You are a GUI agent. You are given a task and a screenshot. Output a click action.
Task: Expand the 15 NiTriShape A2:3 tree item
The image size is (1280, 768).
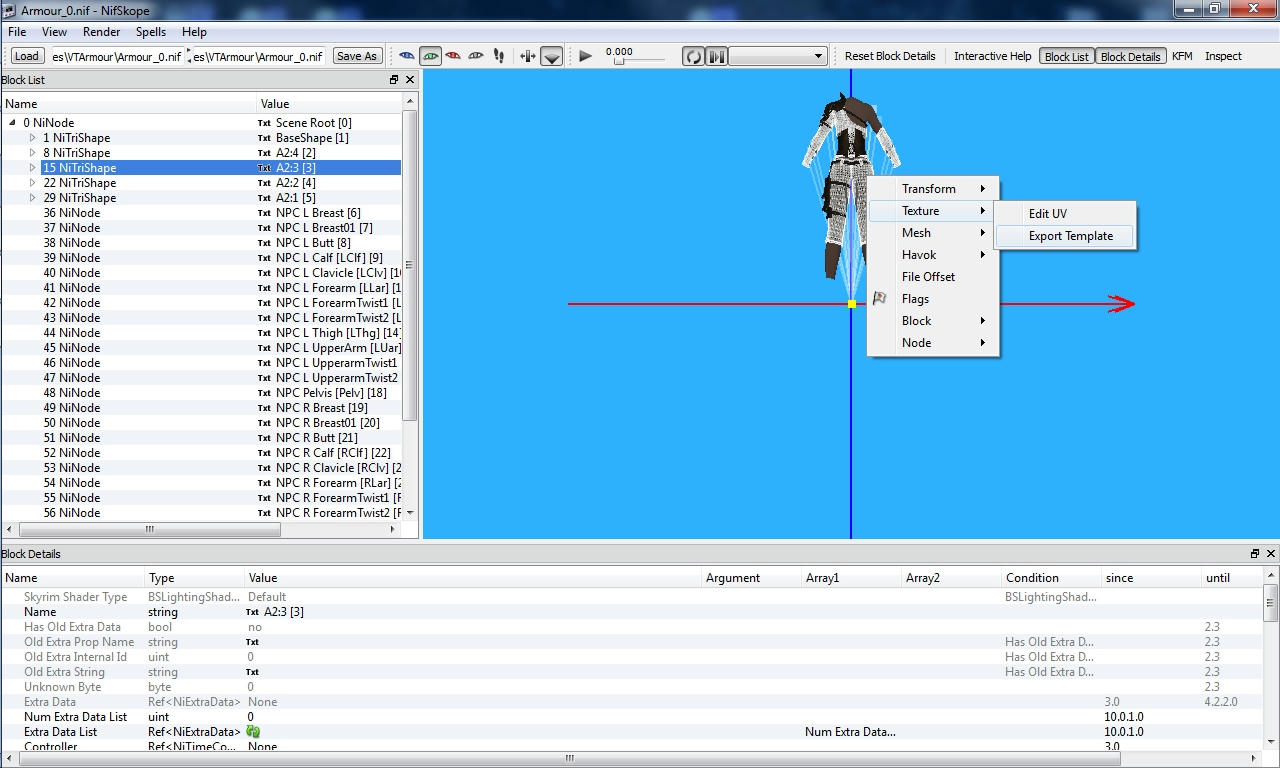point(32,167)
